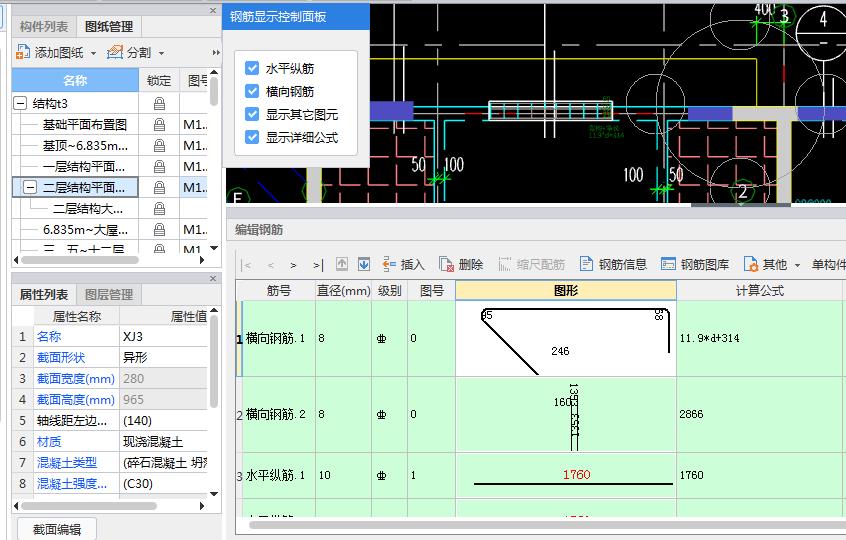The width and height of the screenshot is (846, 540).
Task: Select 二层结构大 sub-item in tree
Action: click(x=88, y=209)
